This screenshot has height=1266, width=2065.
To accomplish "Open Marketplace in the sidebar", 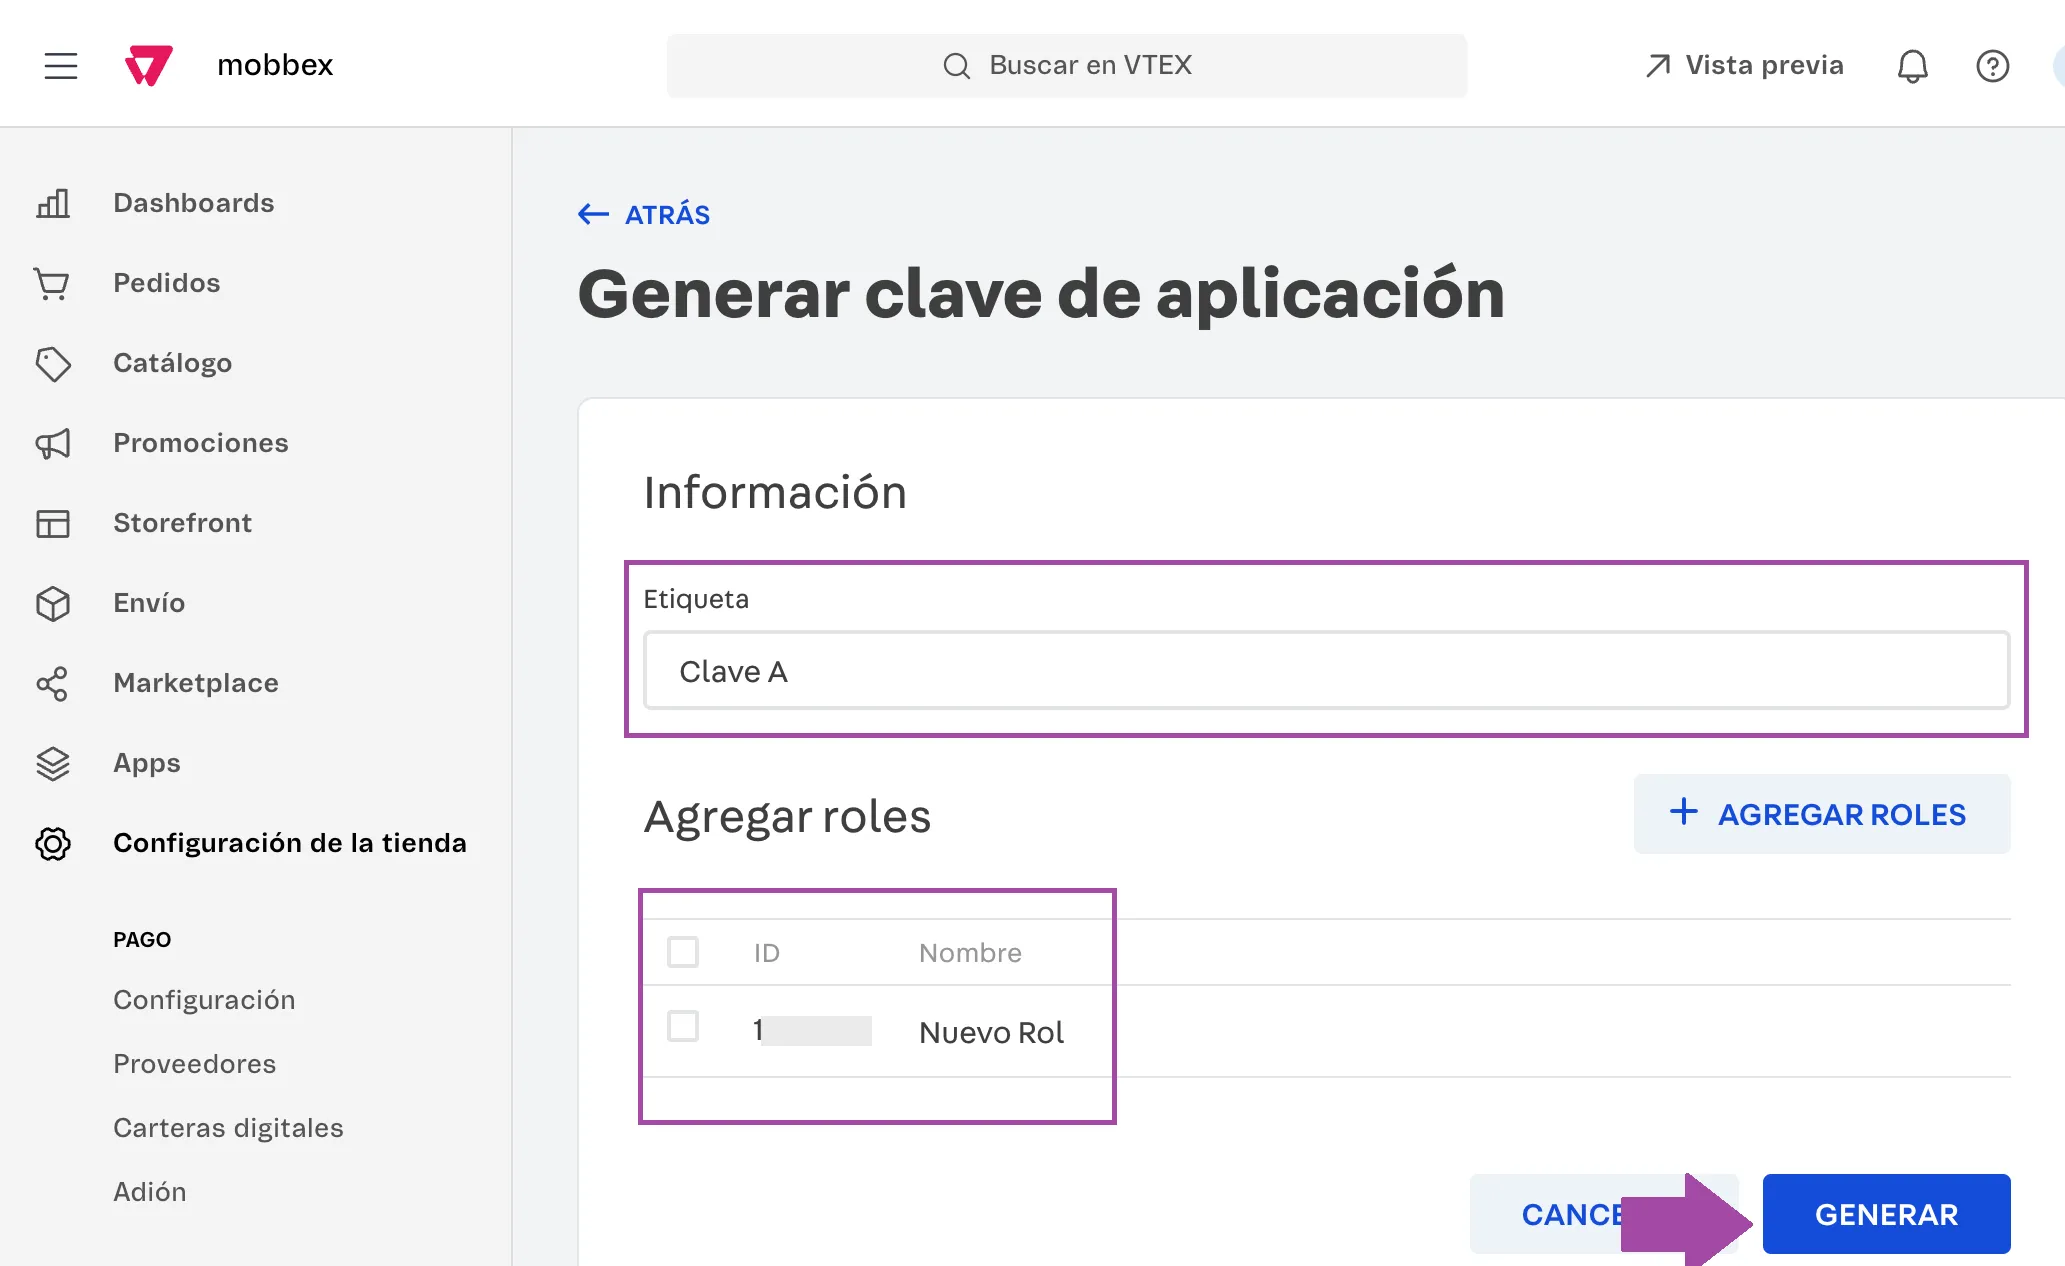I will point(196,683).
